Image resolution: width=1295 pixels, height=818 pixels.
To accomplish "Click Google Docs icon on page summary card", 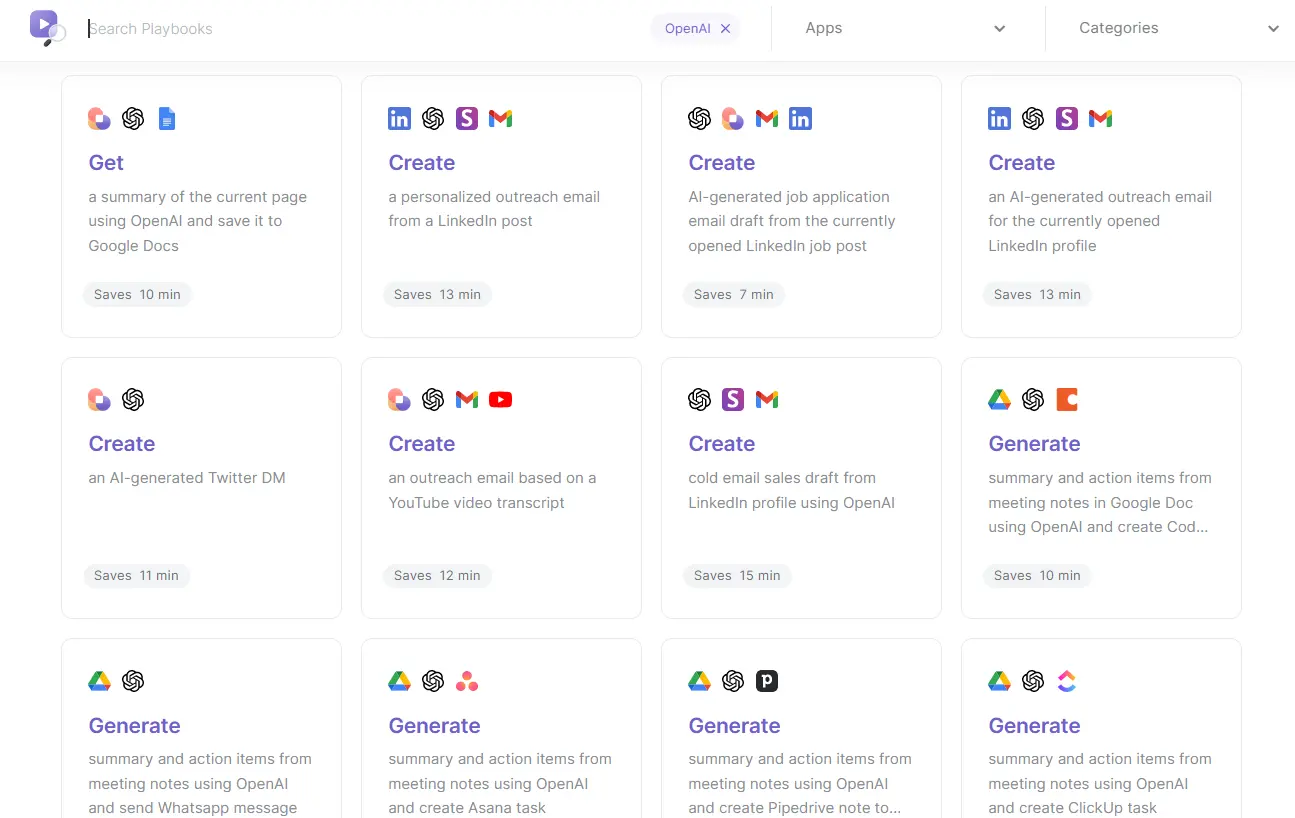I will pos(167,119).
